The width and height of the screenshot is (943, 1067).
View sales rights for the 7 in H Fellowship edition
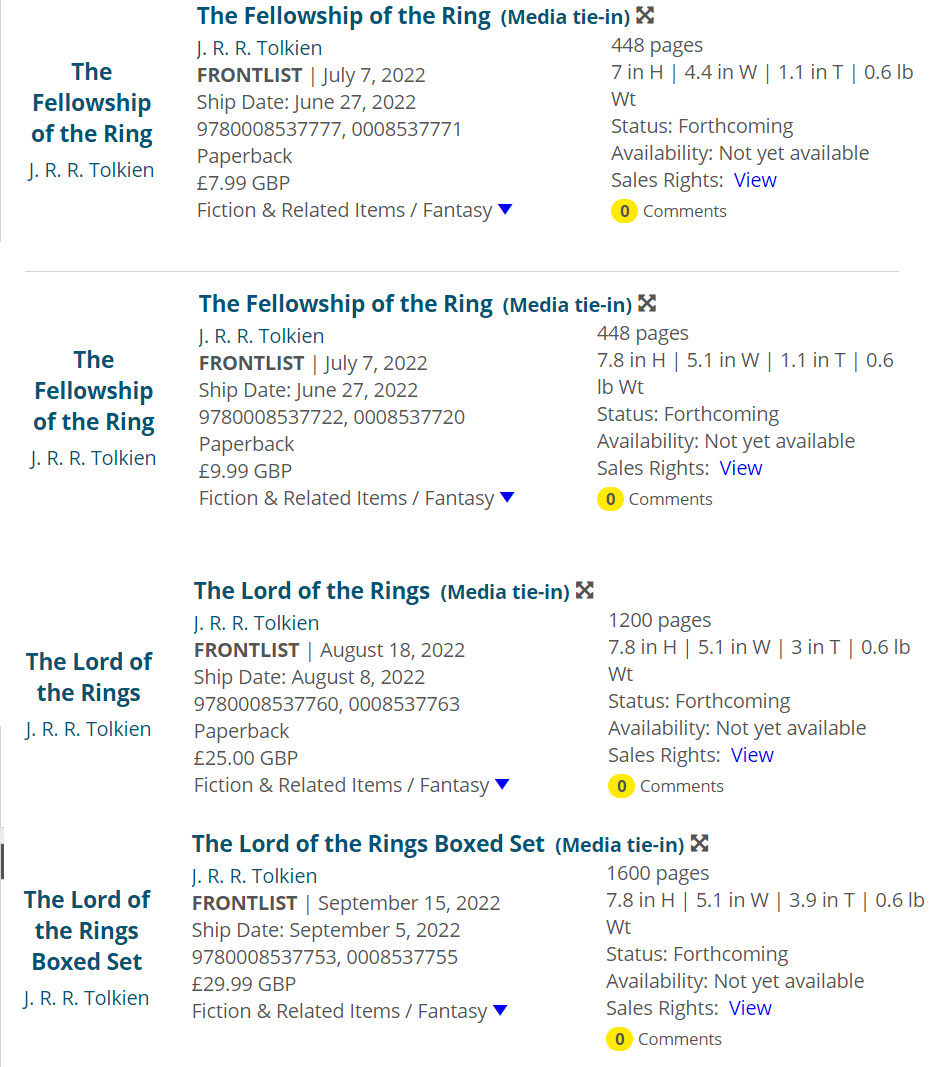click(x=755, y=180)
